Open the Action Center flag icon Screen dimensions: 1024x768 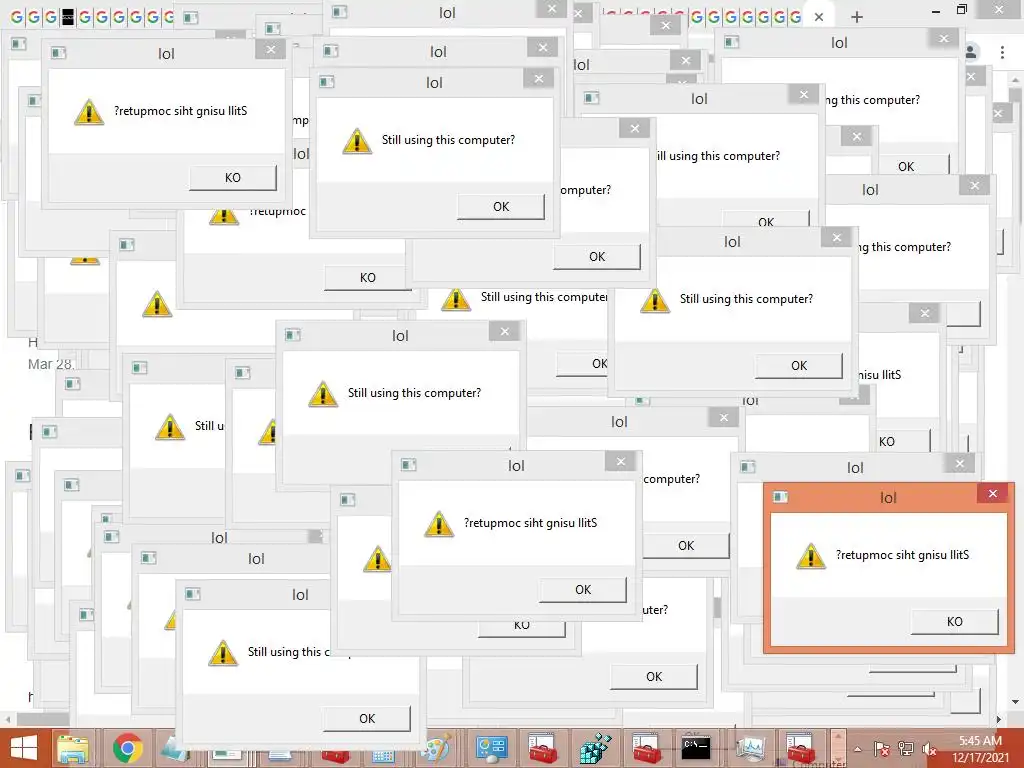click(882, 749)
